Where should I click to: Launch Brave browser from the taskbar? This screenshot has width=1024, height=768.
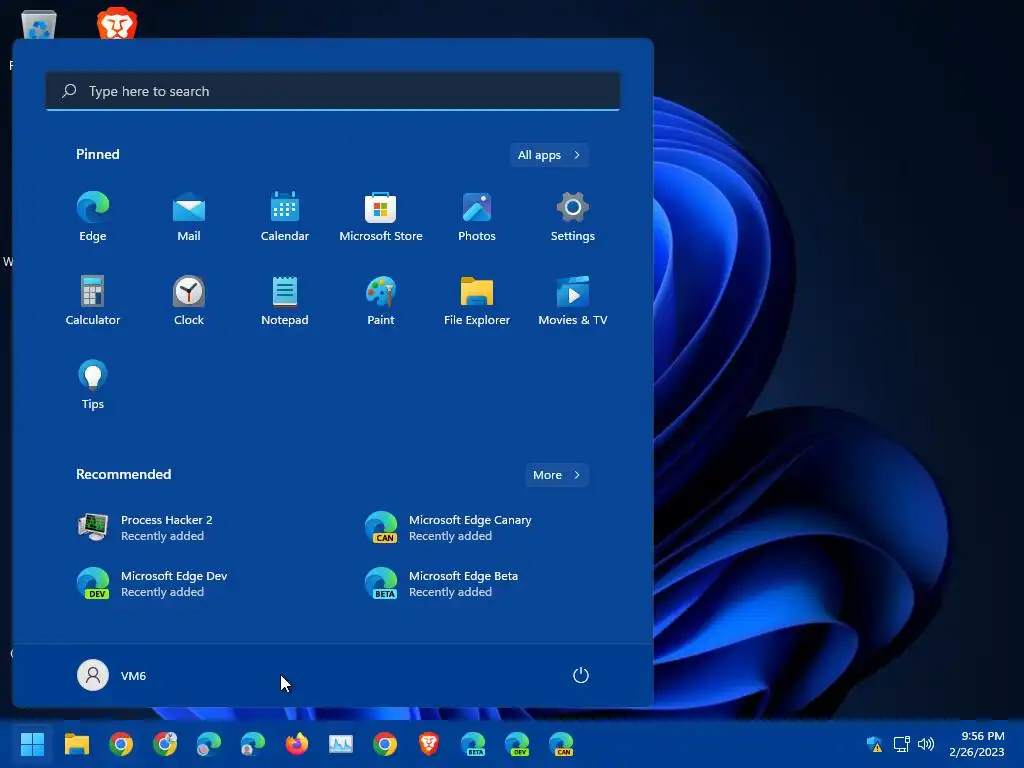(x=429, y=744)
